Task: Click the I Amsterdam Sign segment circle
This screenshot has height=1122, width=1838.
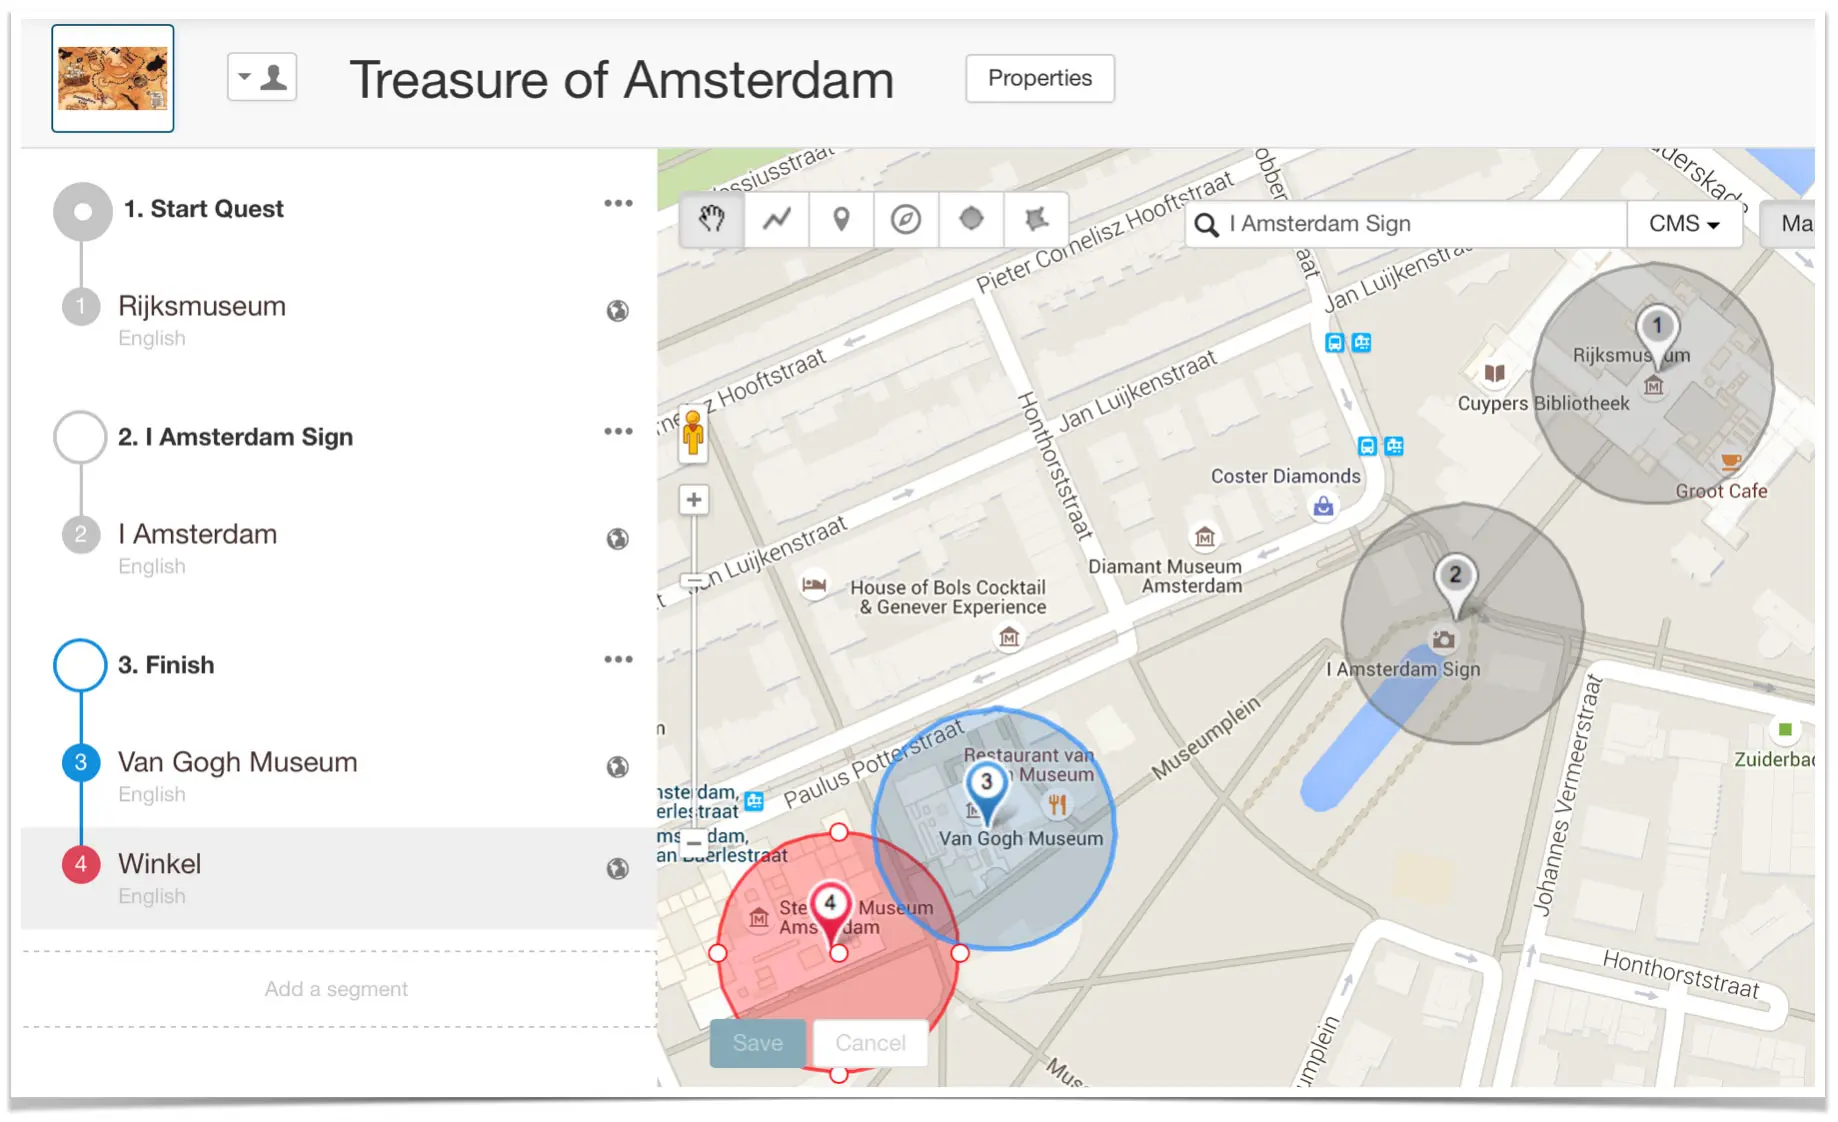Action: [x=81, y=437]
